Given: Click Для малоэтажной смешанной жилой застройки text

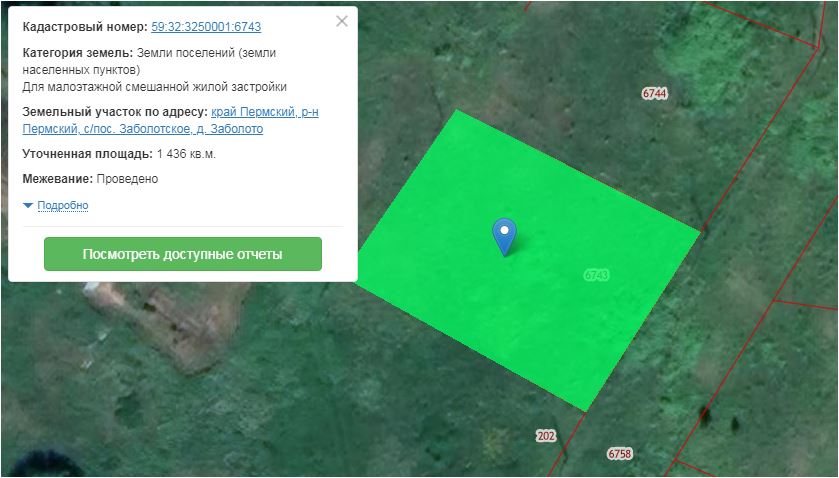Looking at the screenshot, I should click(x=155, y=87).
